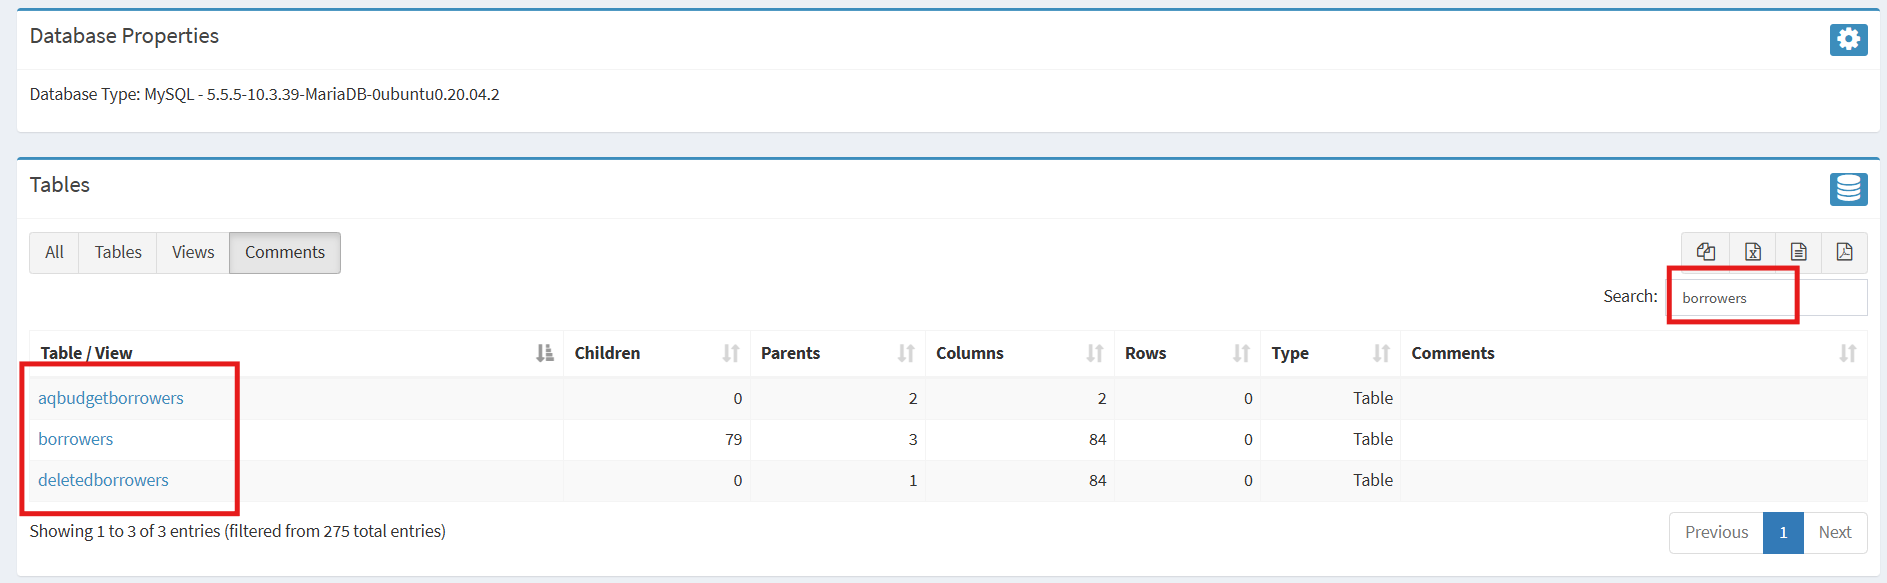This screenshot has width=1887, height=583.
Task: Export the table list as CSV
Action: (x=1798, y=252)
